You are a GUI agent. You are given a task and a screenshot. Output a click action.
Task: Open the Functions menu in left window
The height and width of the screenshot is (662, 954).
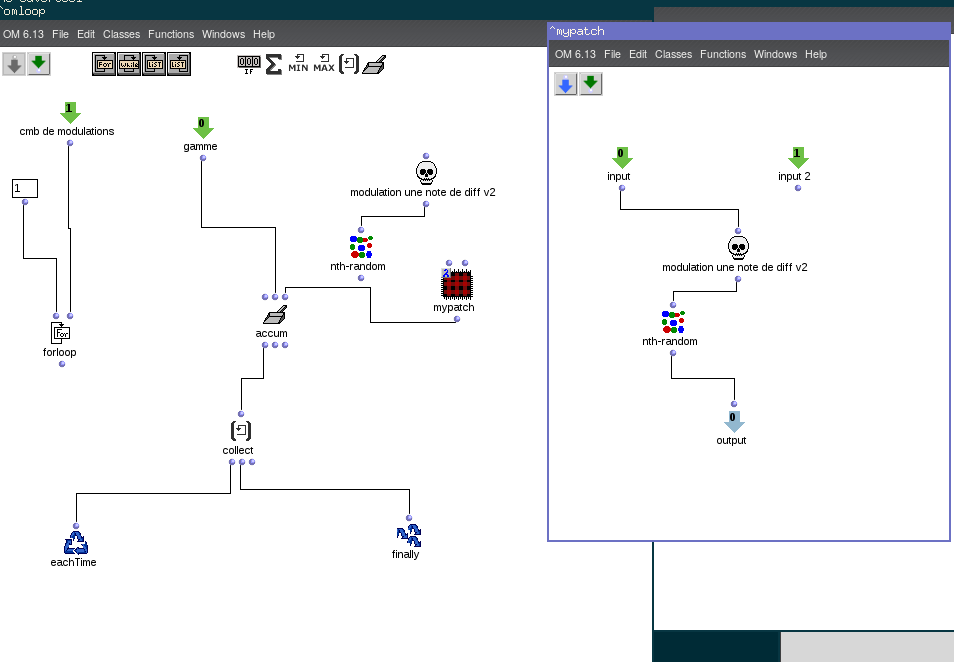point(171,34)
